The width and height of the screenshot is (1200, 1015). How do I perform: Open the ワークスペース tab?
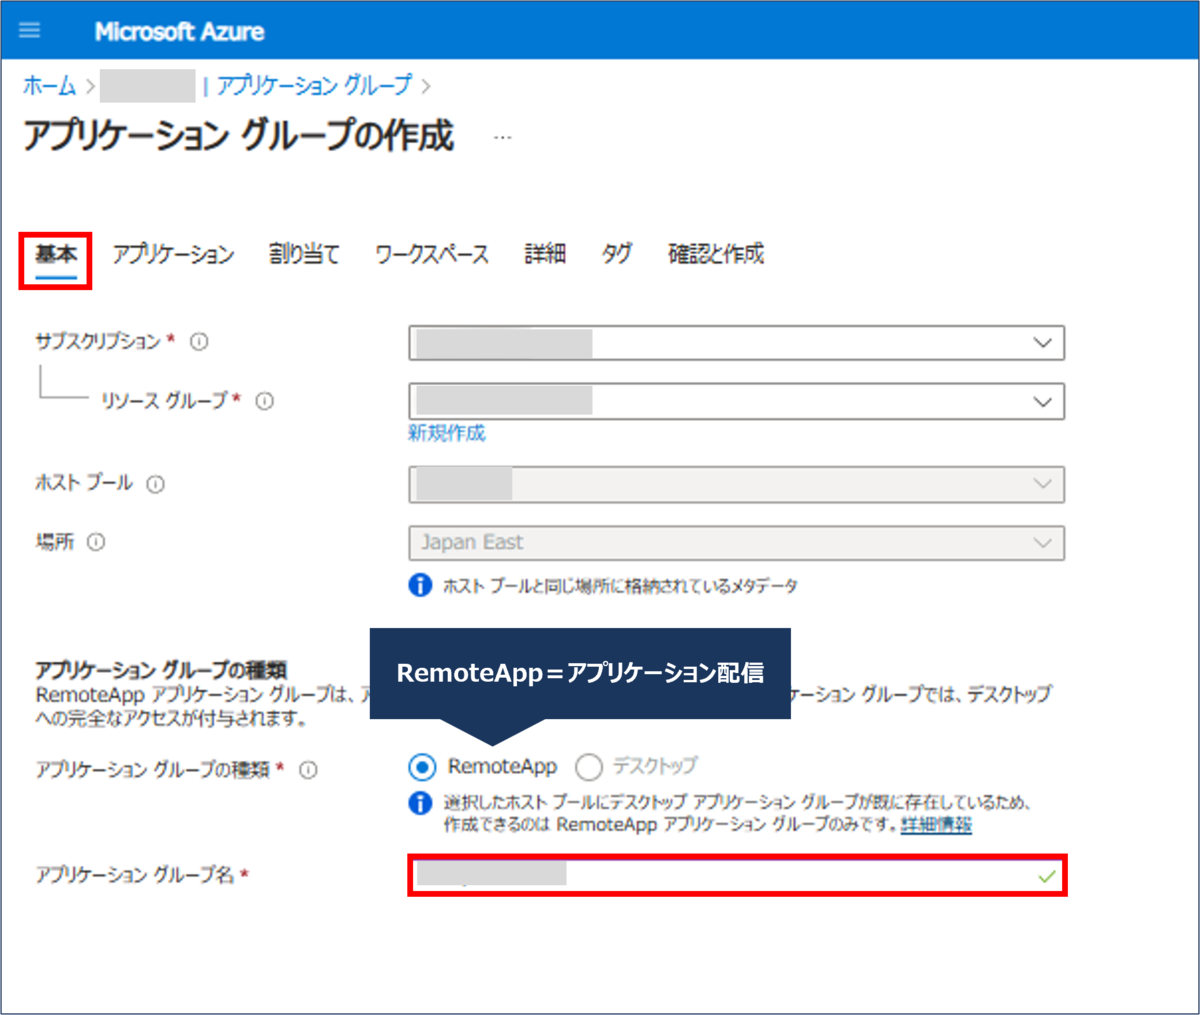tap(432, 254)
